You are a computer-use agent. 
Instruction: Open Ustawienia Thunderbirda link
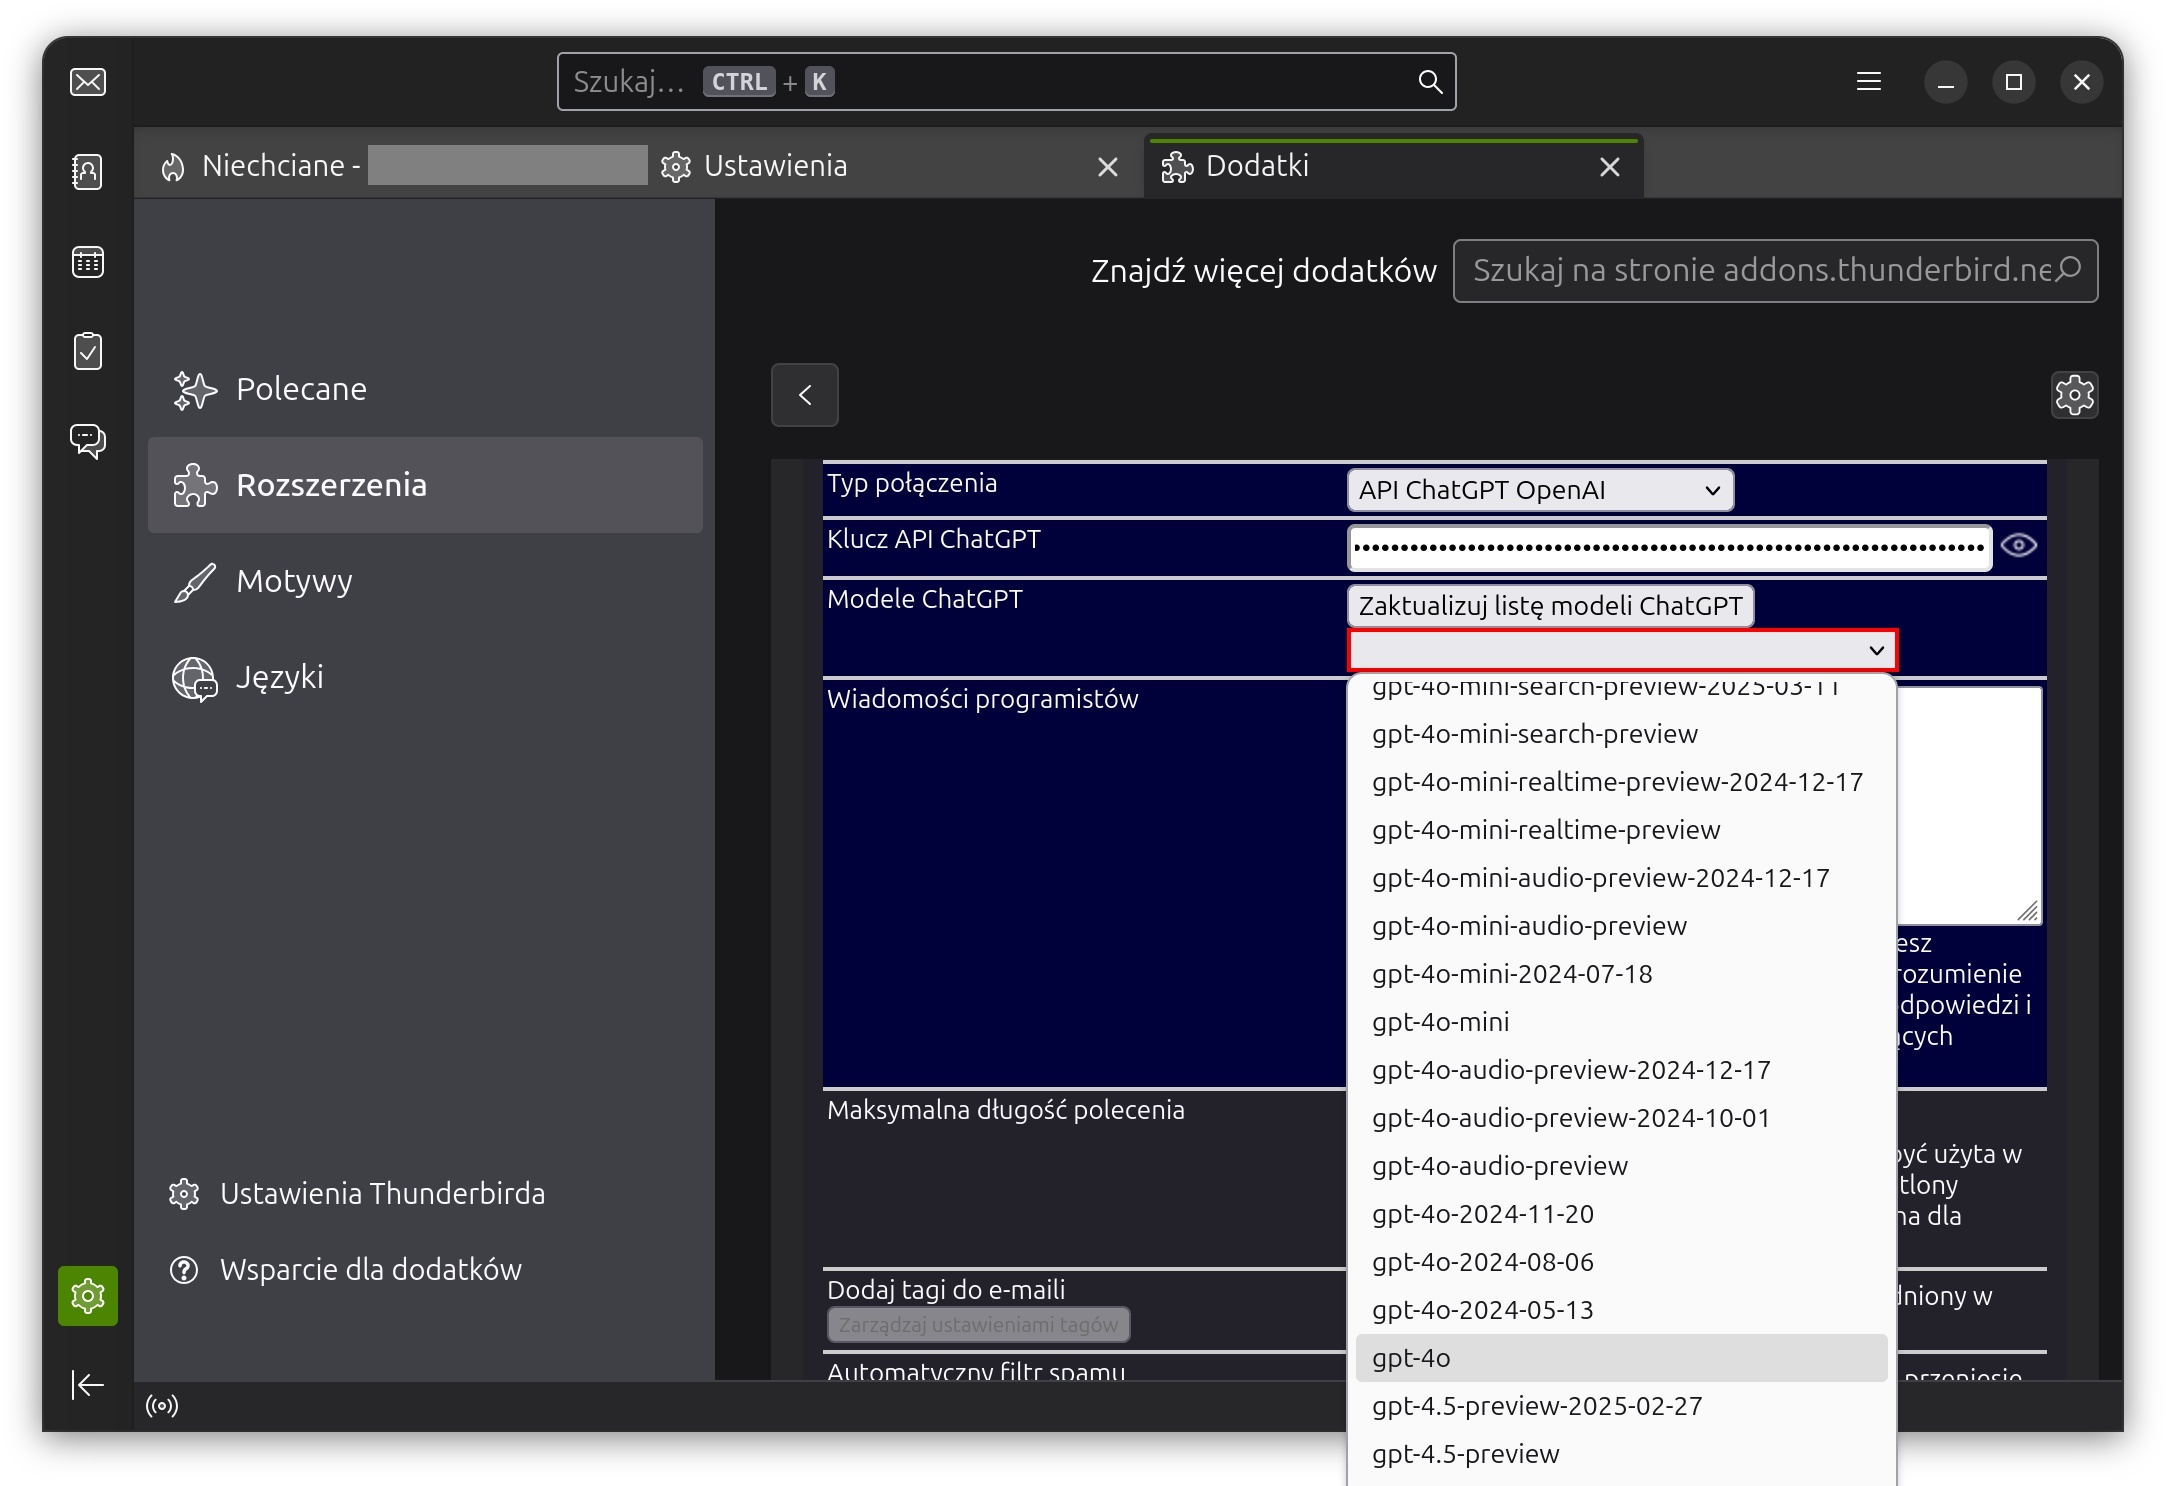point(382,1194)
